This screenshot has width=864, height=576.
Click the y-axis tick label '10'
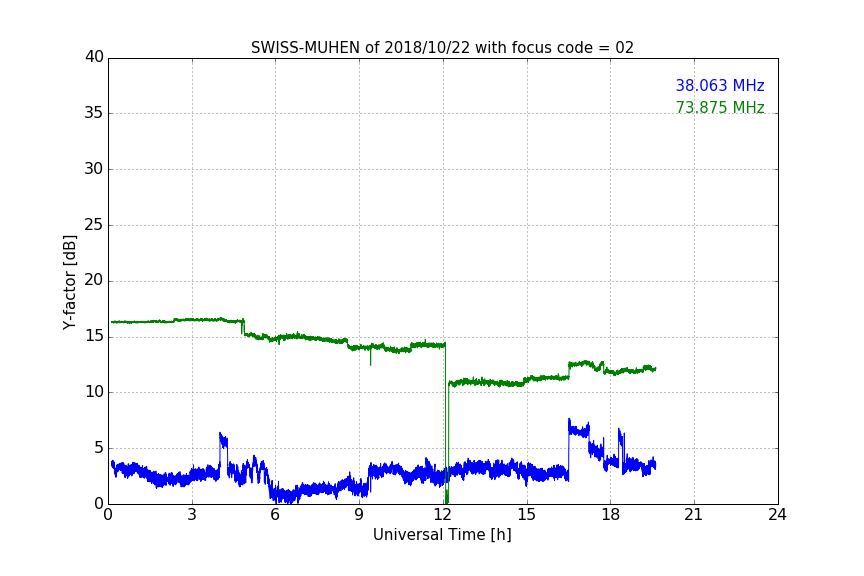tap(94, 392)
